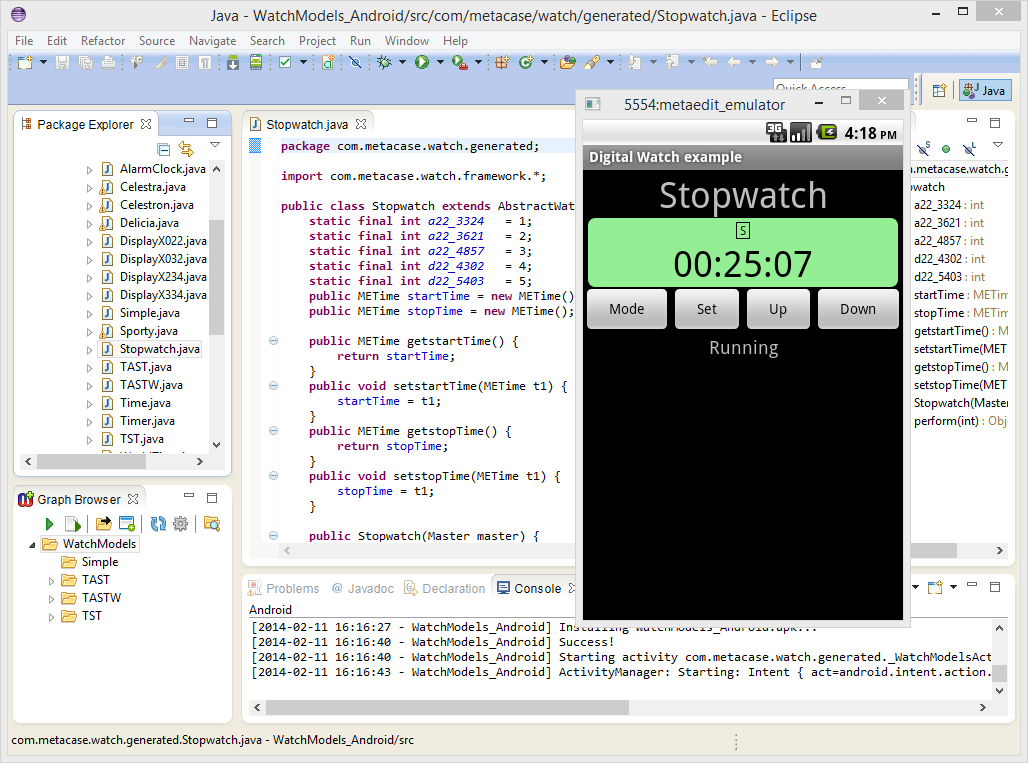Open the Package Explorer view menu arrow
The width and height of the screenshot is (1028, 763).
[x=214, y=146]
